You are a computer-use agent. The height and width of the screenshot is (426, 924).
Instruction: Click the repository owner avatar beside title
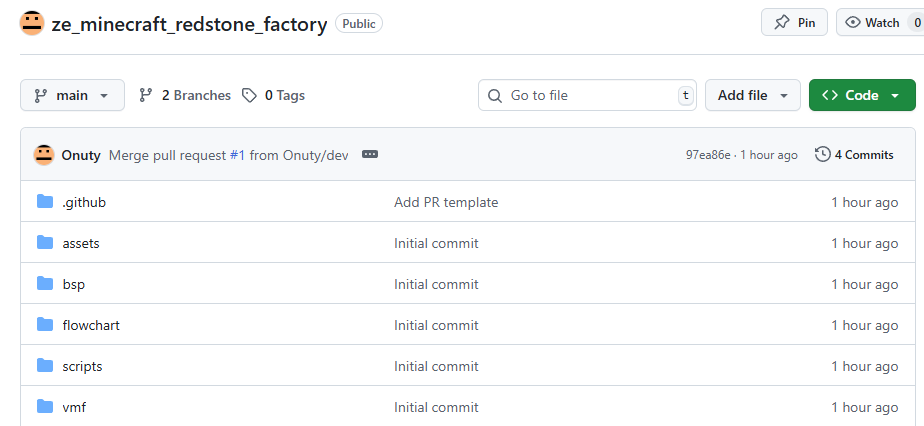coord(32,23)
